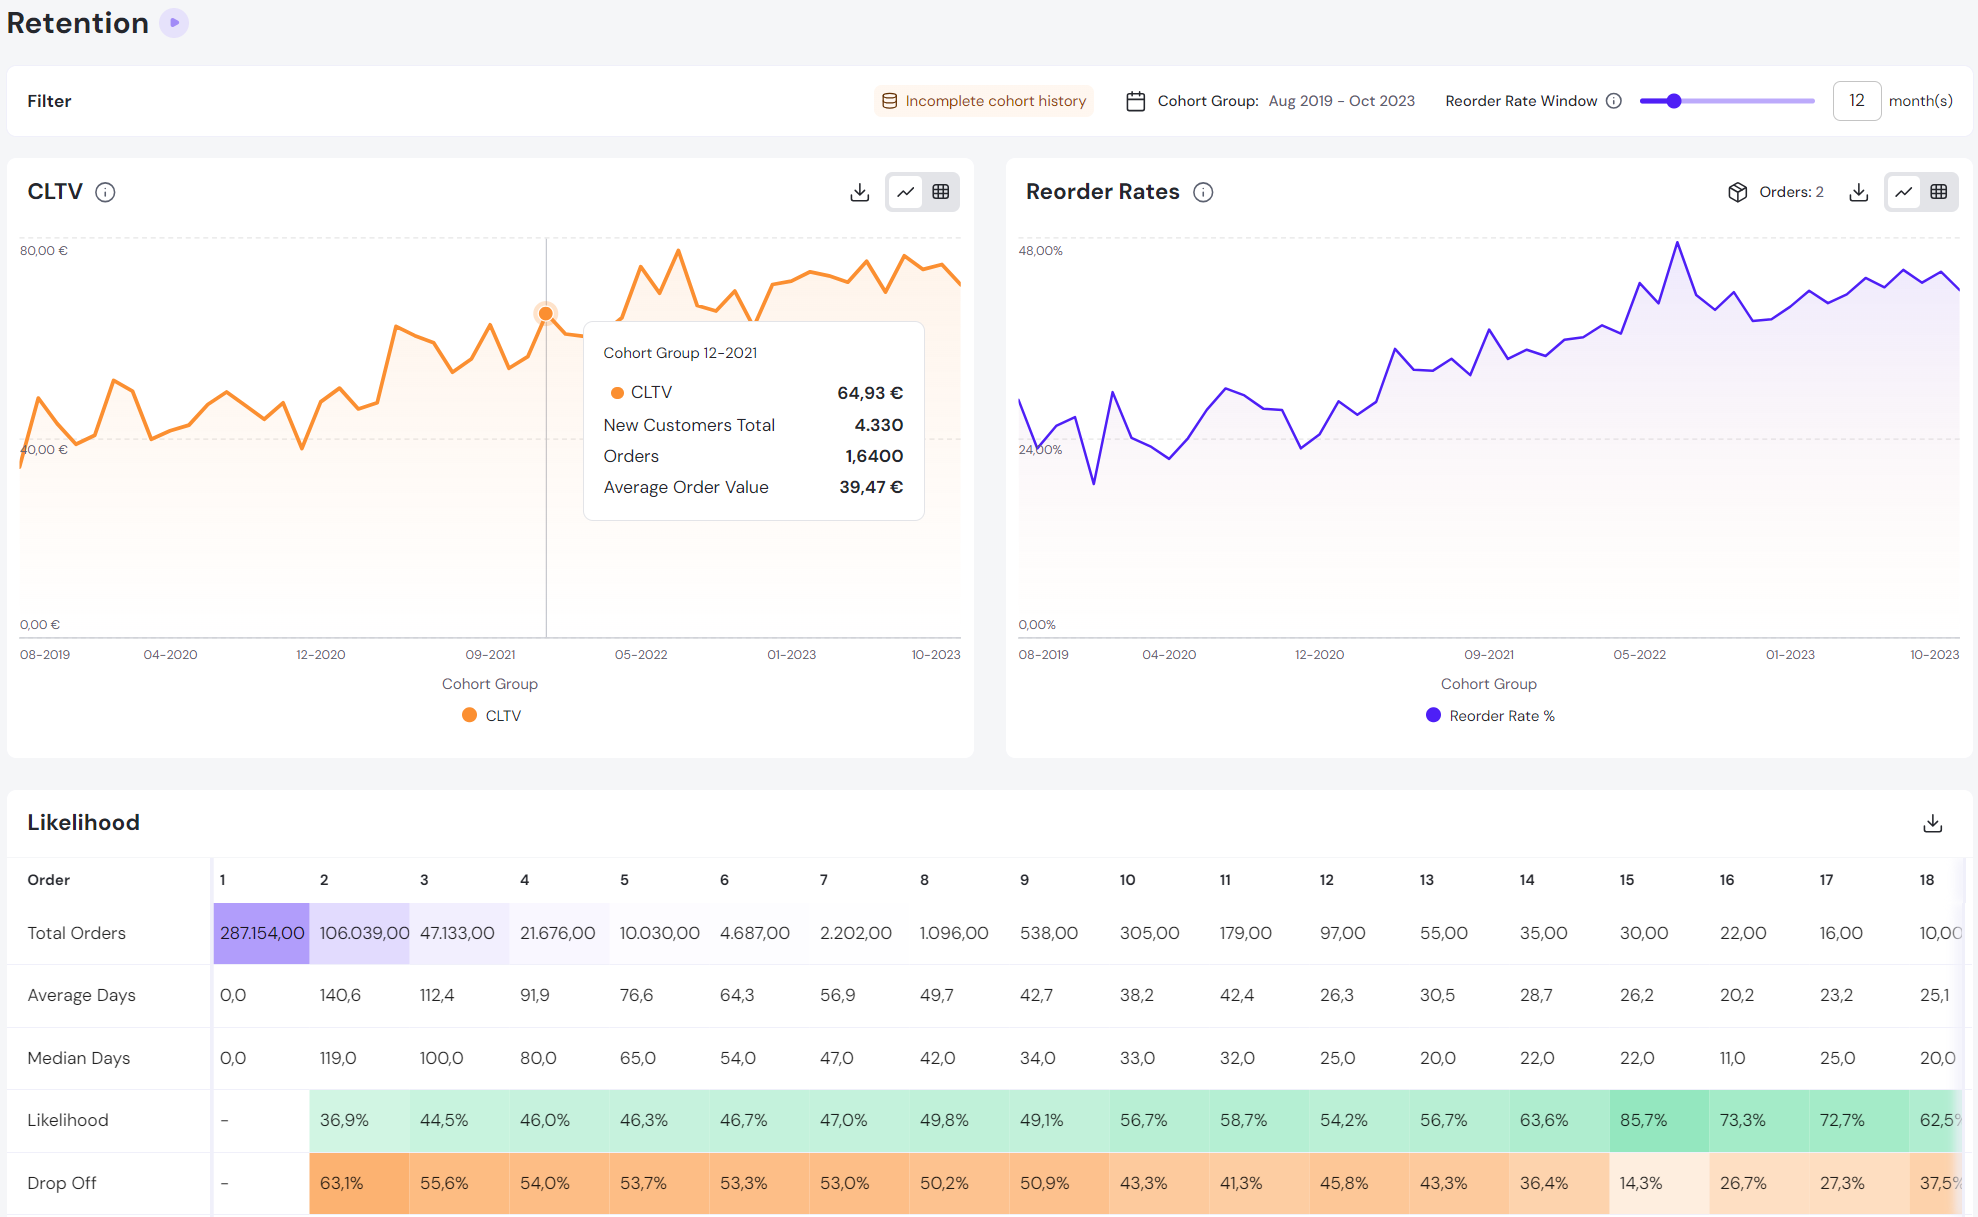
Task: Download the Likelihood table
Action: point(1932,823)
